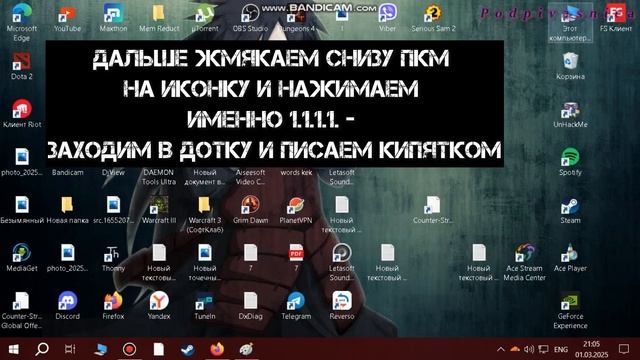Select the PDF file named 7
Viewport: 640px width, 360px height.
coord(296,258)
